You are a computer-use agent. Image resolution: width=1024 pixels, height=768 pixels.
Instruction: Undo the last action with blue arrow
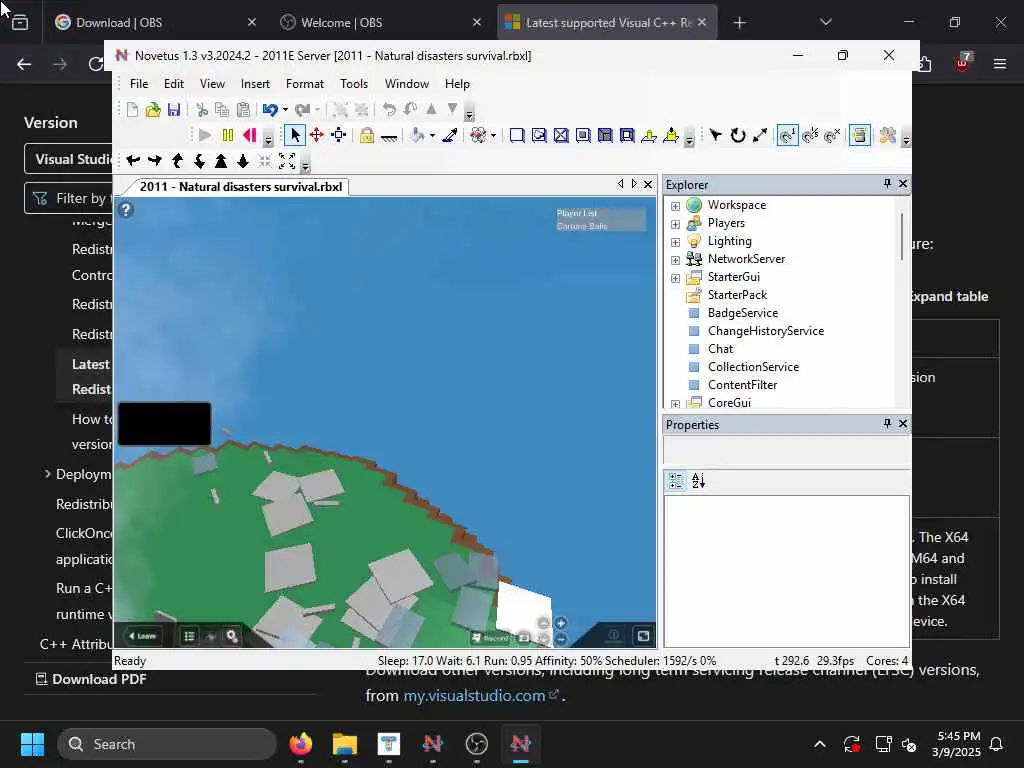[270, 110]
